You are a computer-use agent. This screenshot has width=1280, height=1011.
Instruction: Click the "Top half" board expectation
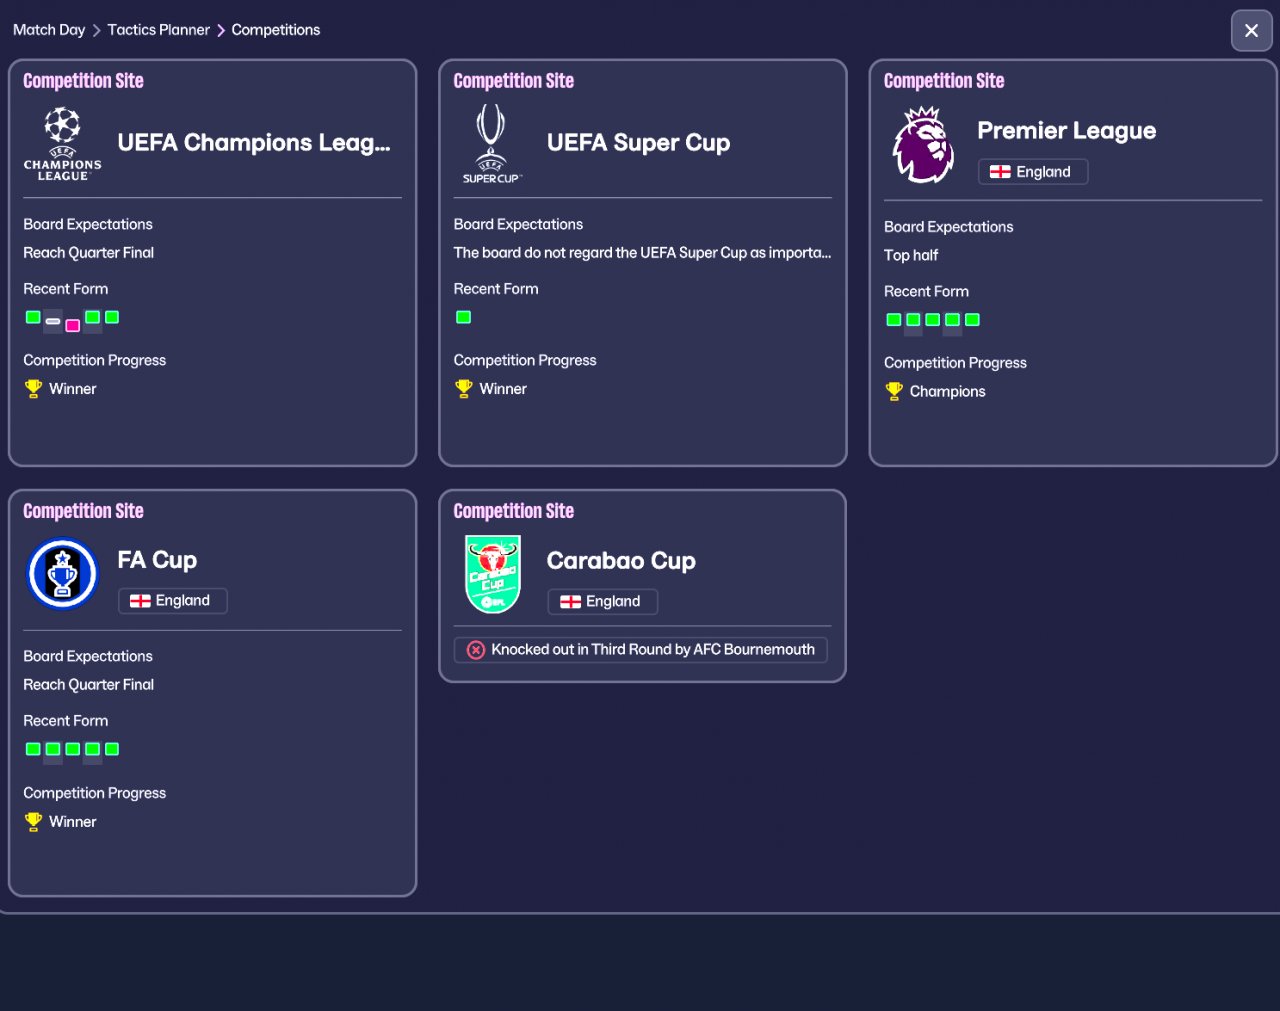tap(911, 256)
